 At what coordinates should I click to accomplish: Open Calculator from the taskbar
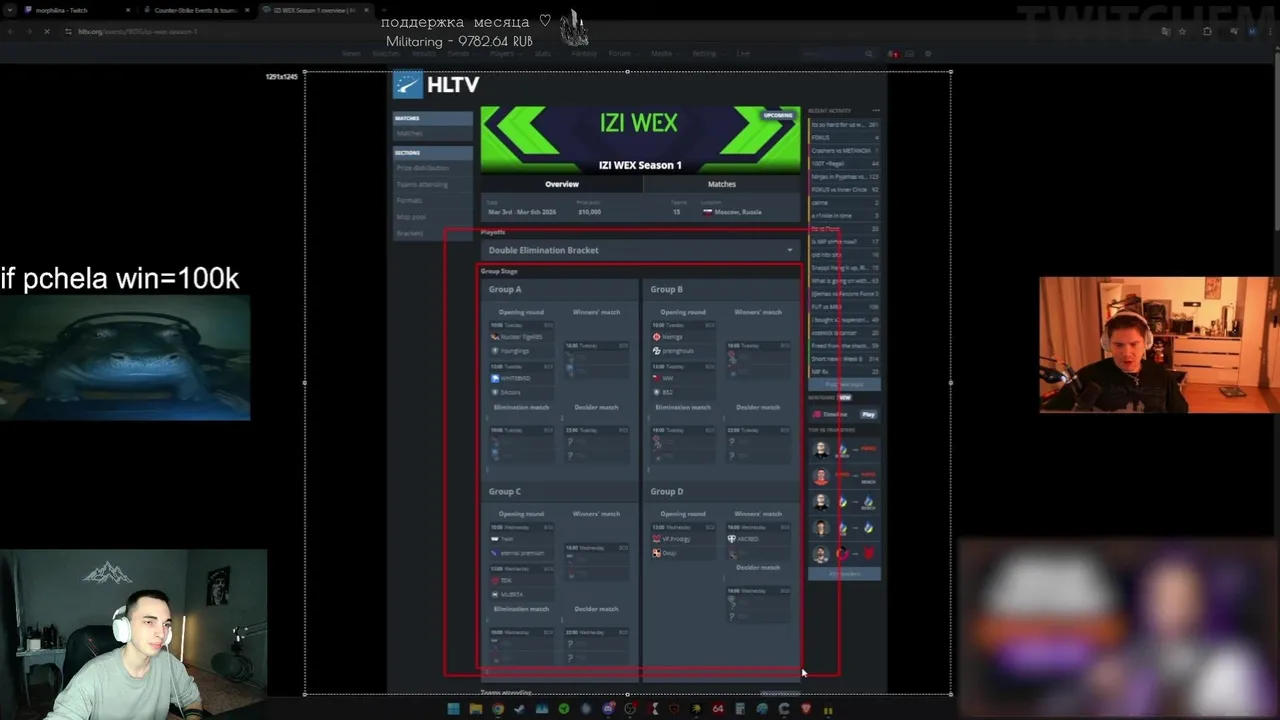(740, 709)
